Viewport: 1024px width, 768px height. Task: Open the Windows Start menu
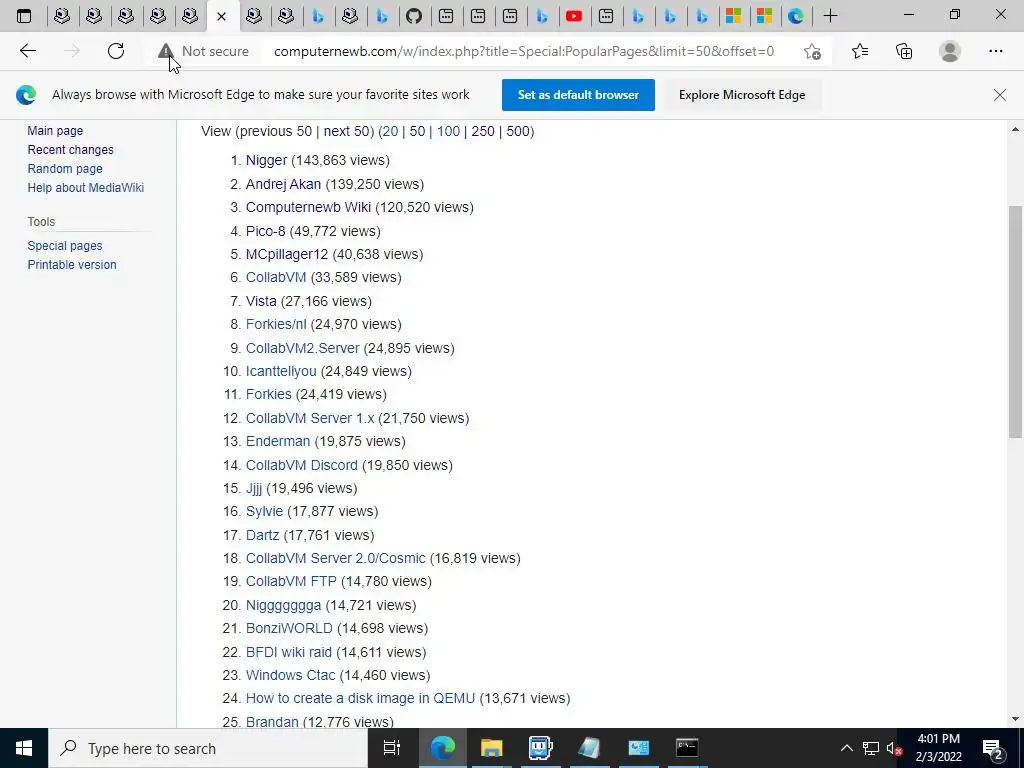tap(24, 748)
